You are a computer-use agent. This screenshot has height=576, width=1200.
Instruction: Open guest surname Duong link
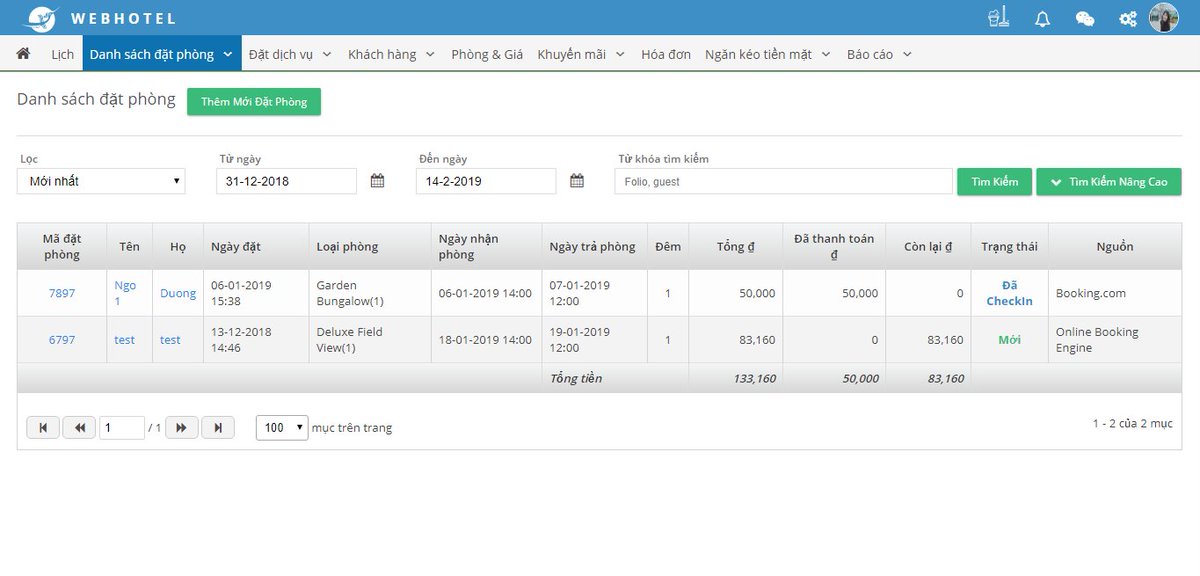pyautogui.click(x=178, y=294)
